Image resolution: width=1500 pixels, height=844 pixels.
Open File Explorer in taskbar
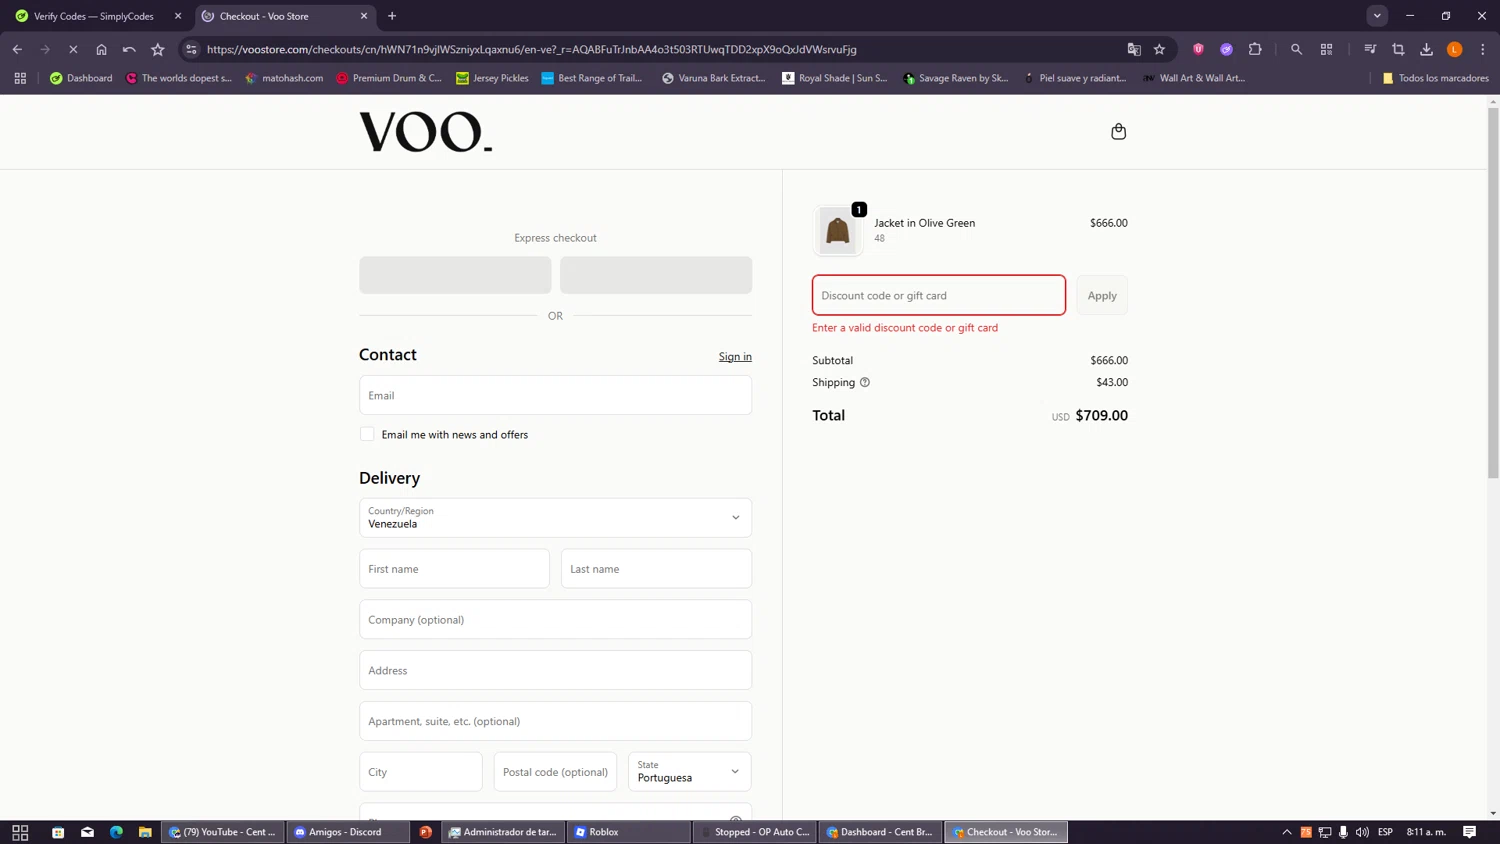tap(145, 832)
